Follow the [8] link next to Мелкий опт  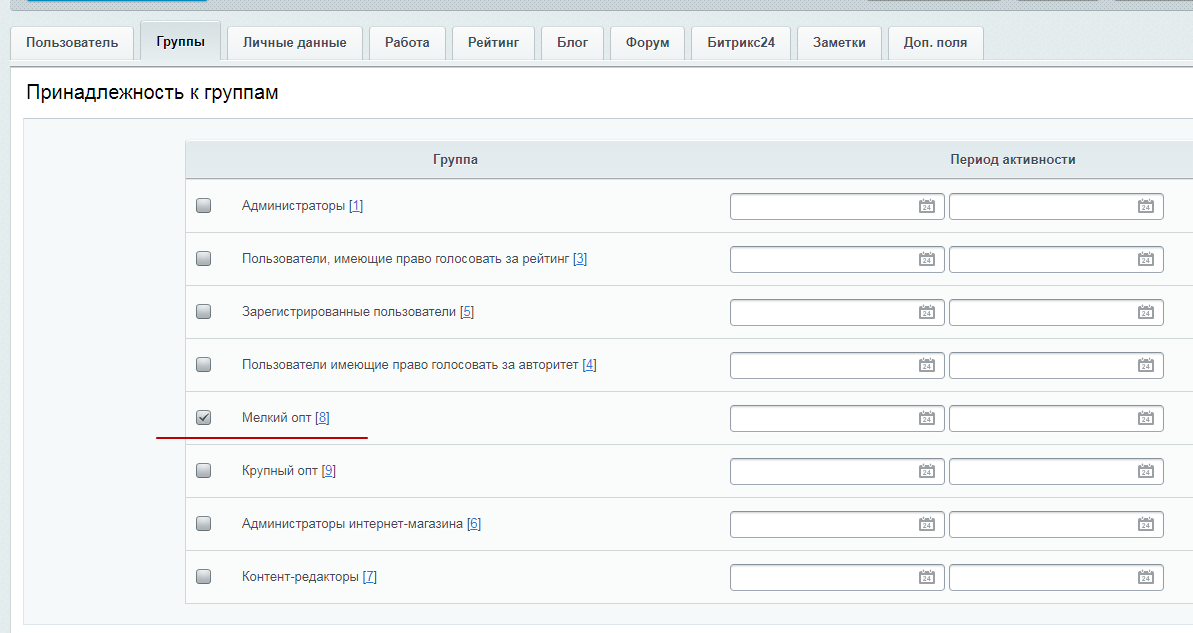[322, 418]
